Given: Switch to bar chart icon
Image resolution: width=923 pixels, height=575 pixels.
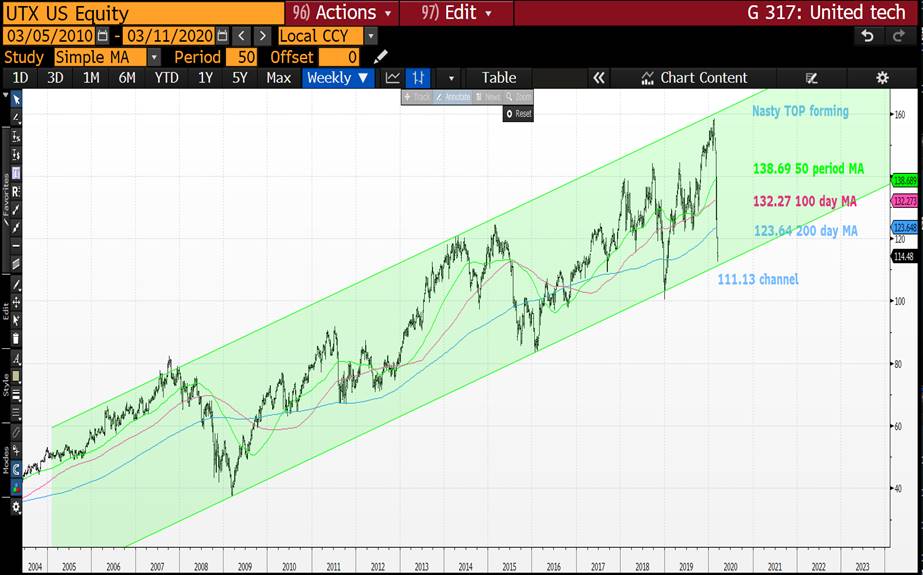Looking at the screenshot, I should point(419,78).
